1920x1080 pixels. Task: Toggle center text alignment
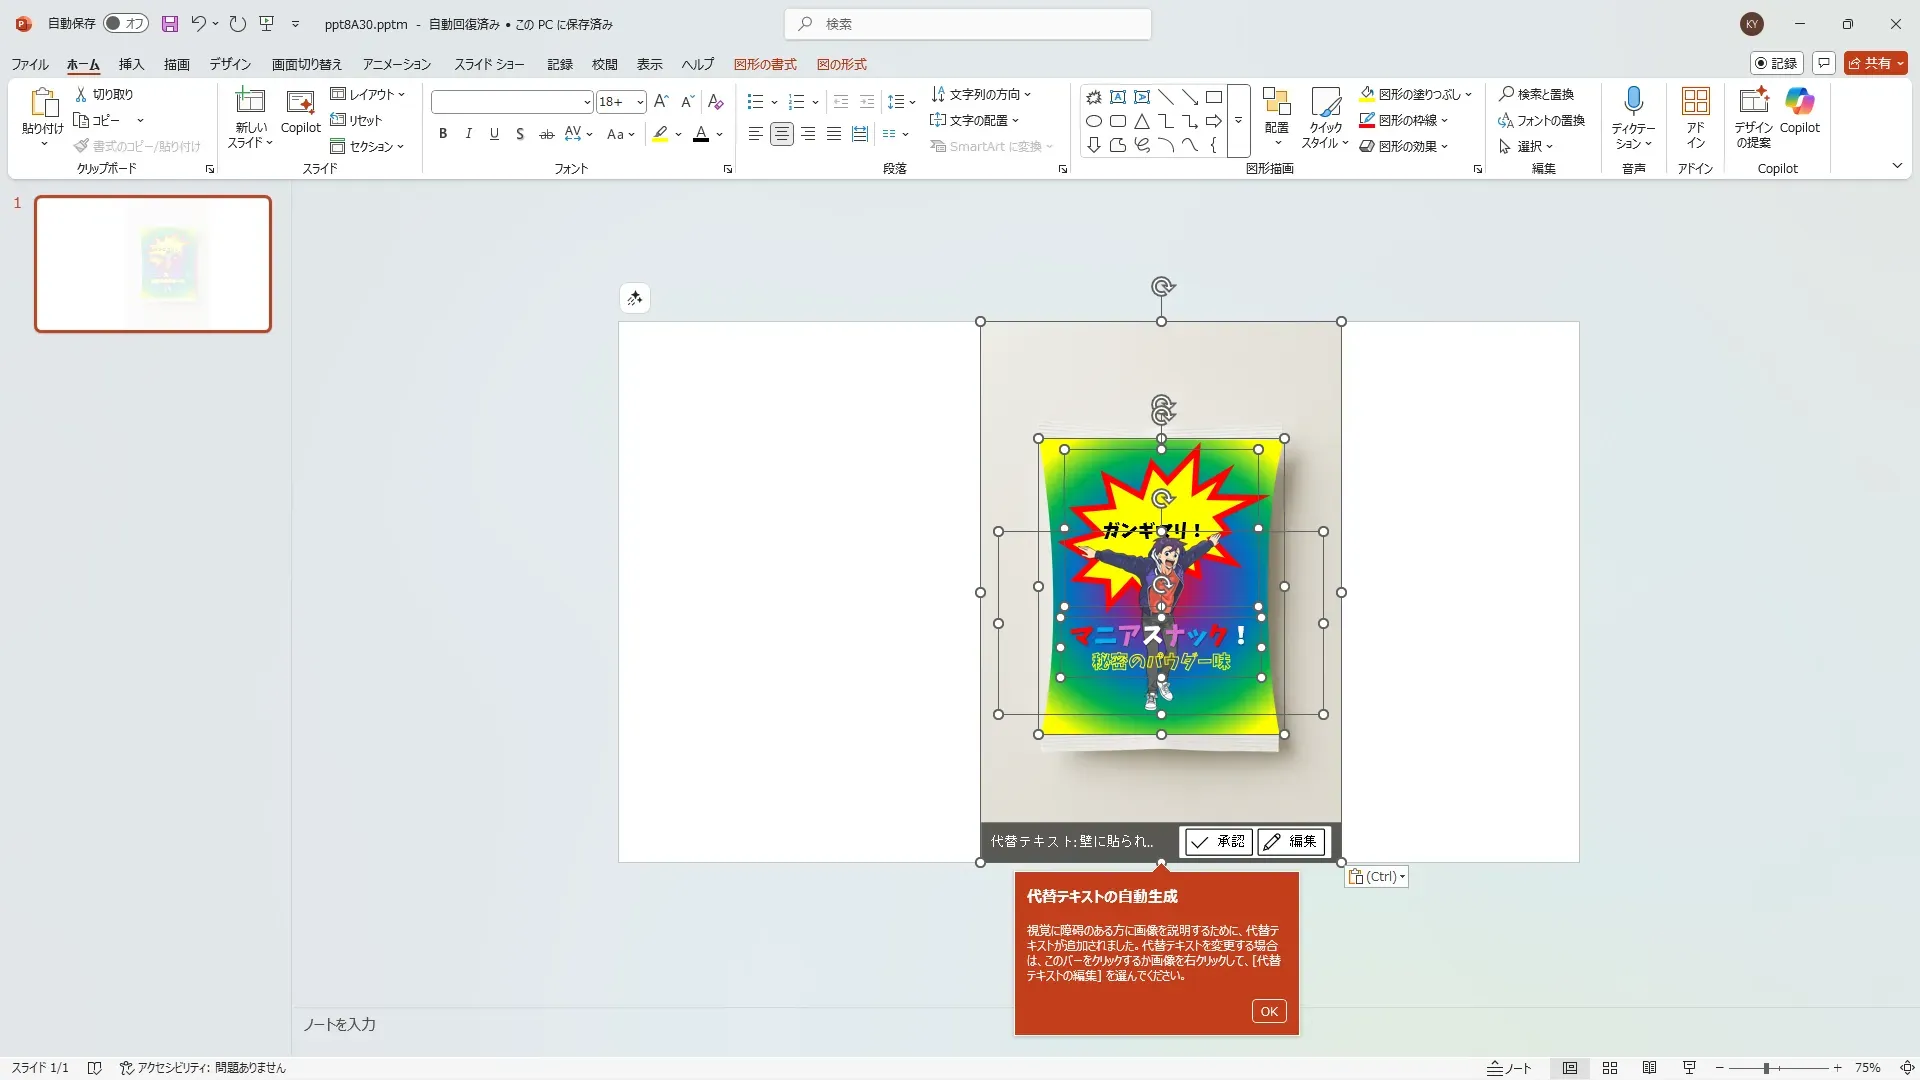[782, 134]
